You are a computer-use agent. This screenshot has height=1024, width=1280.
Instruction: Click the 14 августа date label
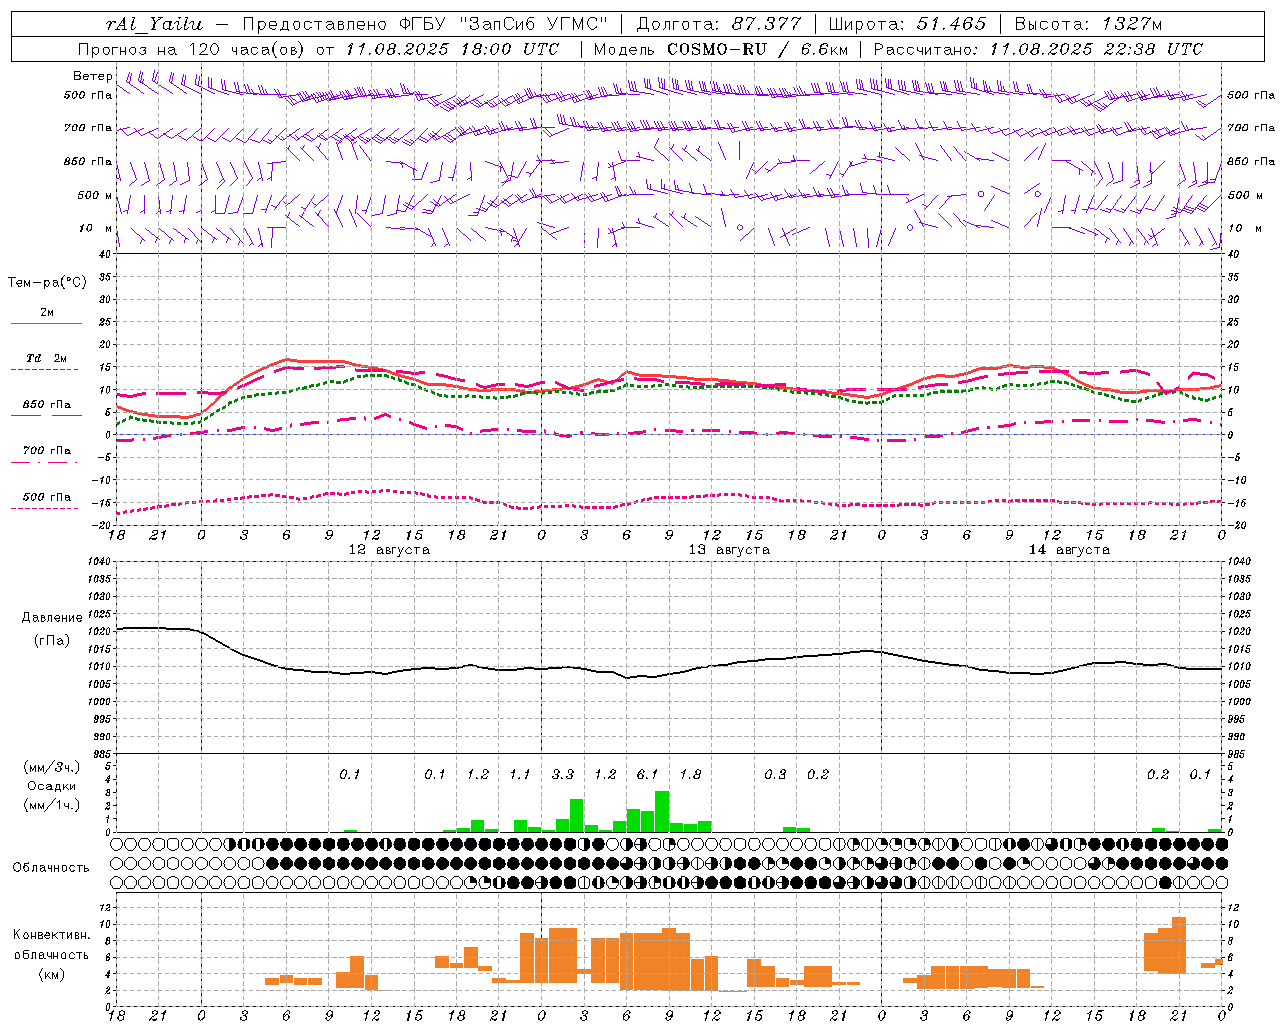point(1069,550)
